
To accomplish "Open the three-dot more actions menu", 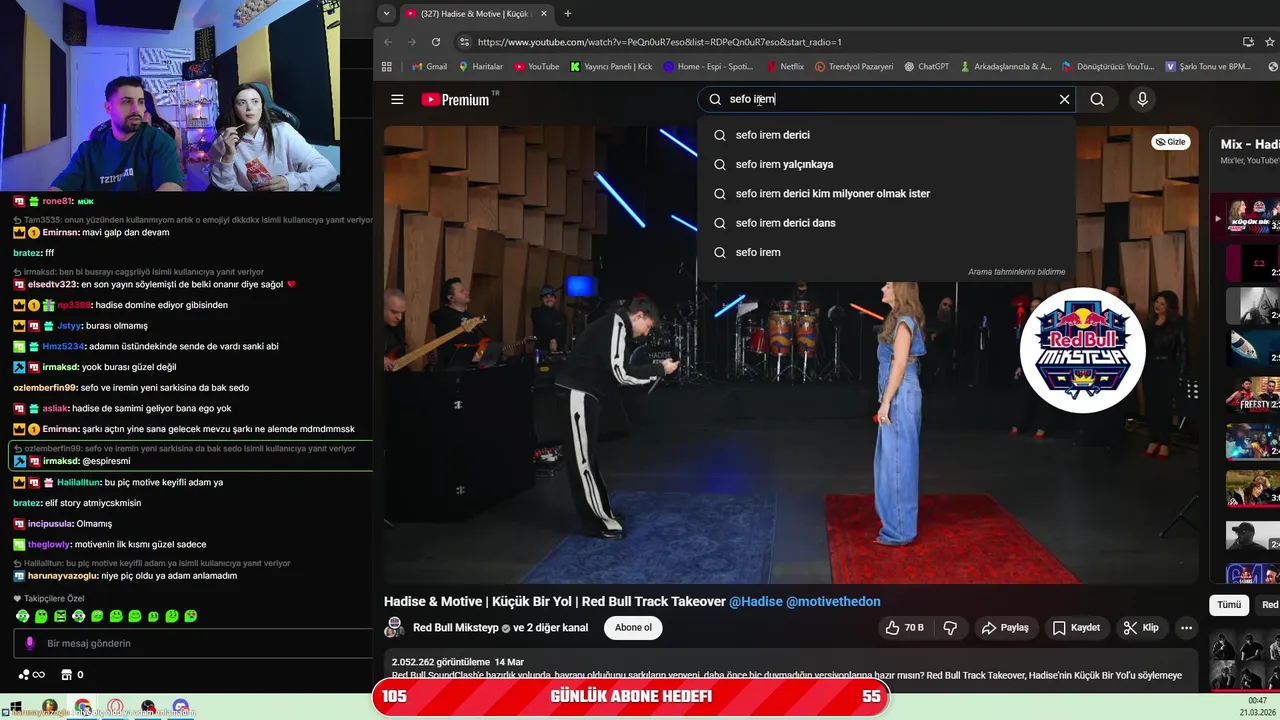I will click(1186, 628).
